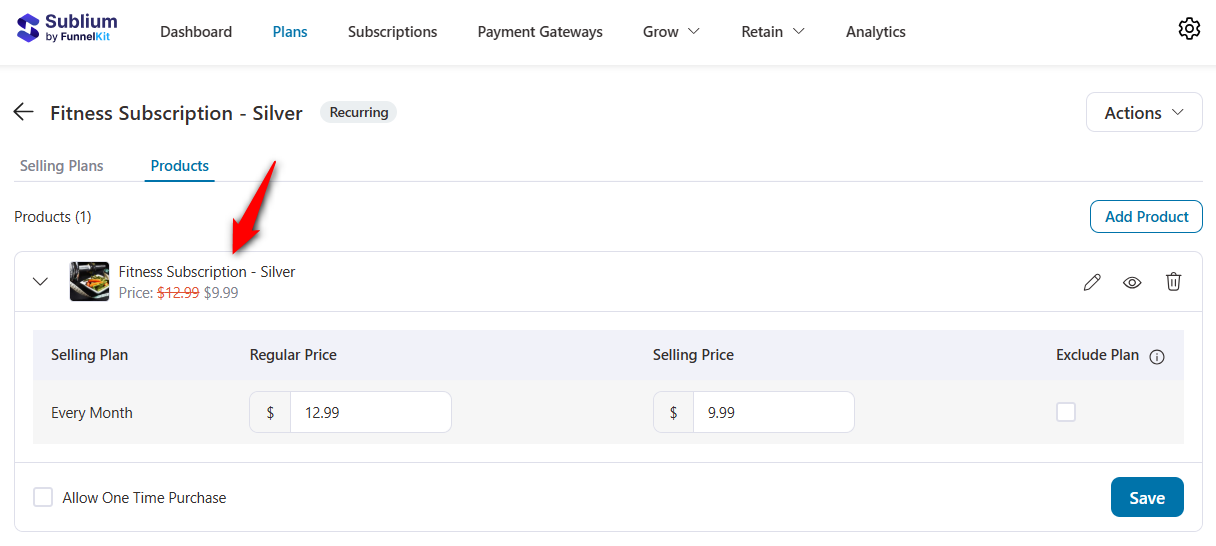Enable Allow One Time Purchase checkbox
Image resolution: width=1216 pixels, height=546 pixels.
(x=43, y=497)
